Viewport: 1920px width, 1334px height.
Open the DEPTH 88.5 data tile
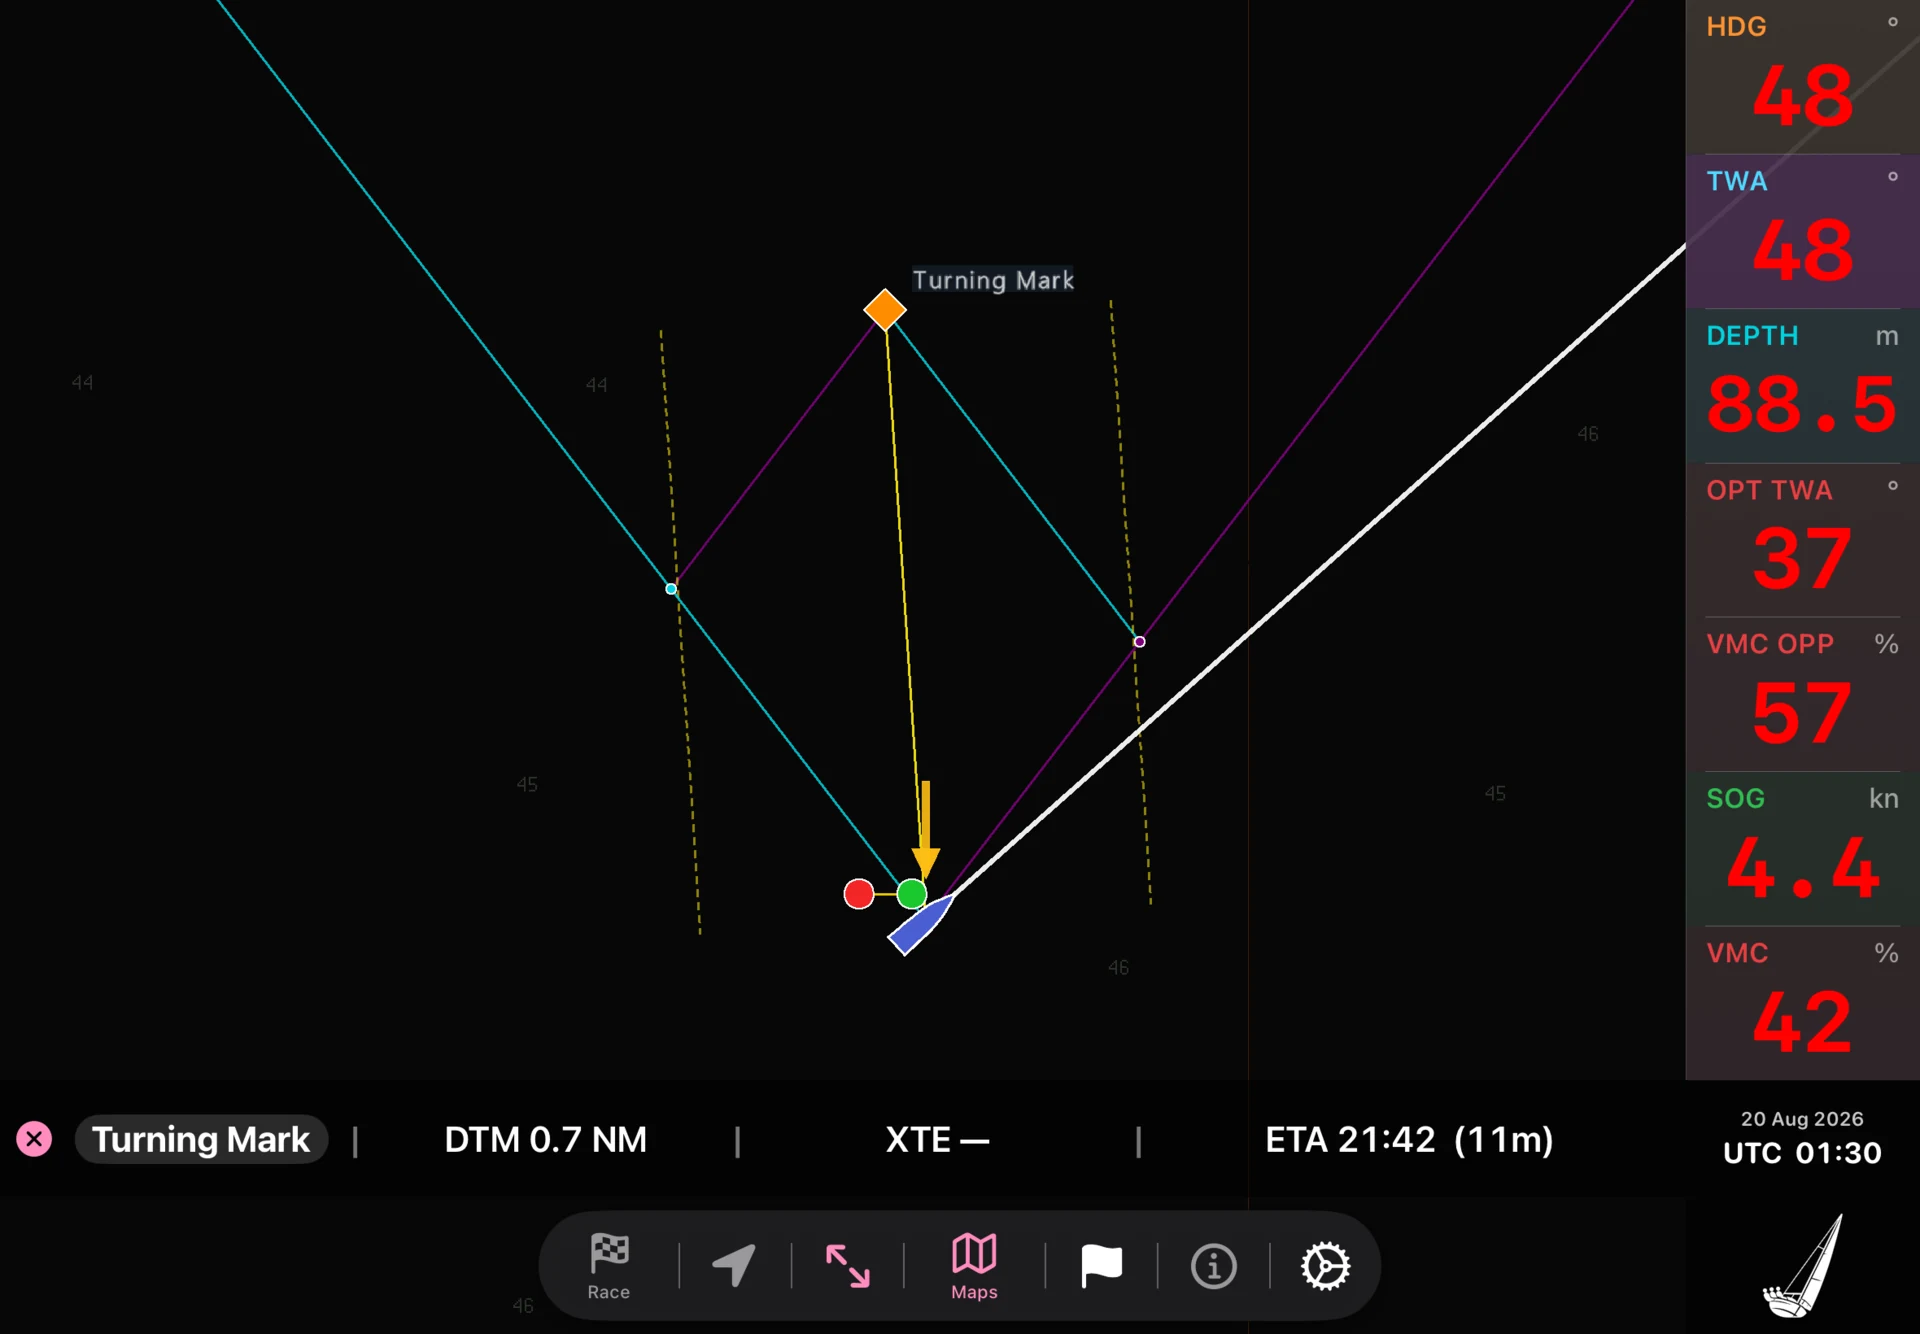(x=1803, y=385)
